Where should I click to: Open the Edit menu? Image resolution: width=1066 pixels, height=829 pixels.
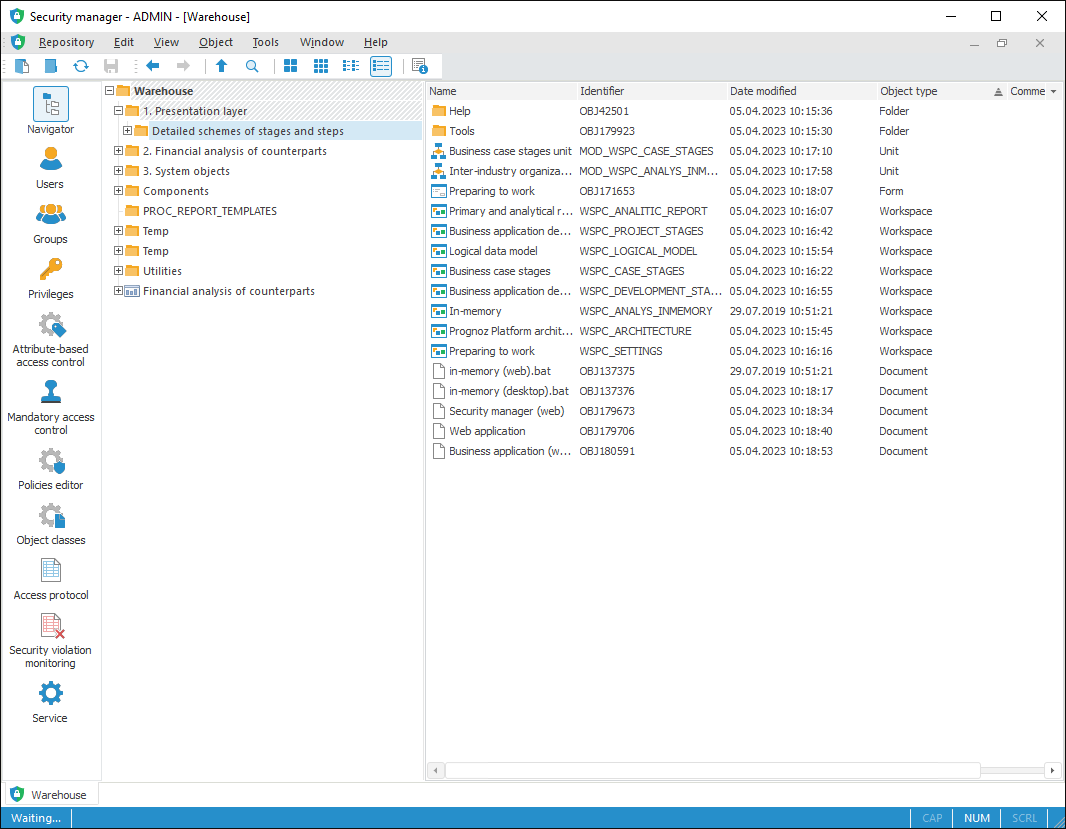(124, 42)
